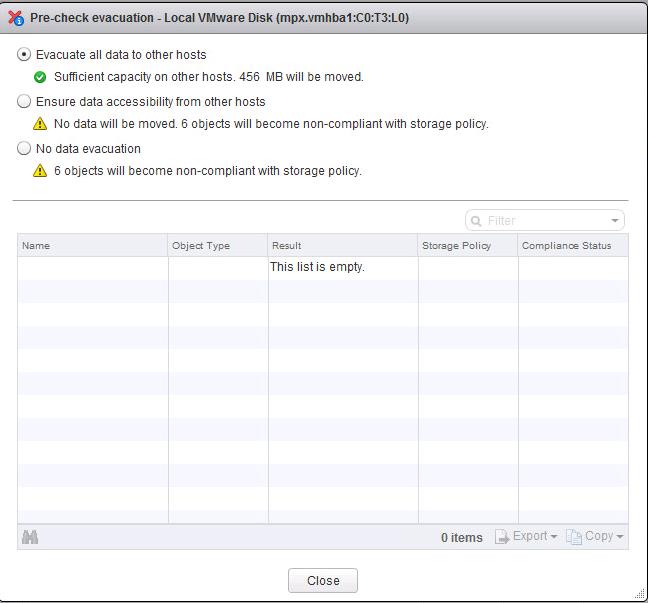The image size is (648, 603).
Task: Sort by Storage Policy column header
Action: coord(468,245)
